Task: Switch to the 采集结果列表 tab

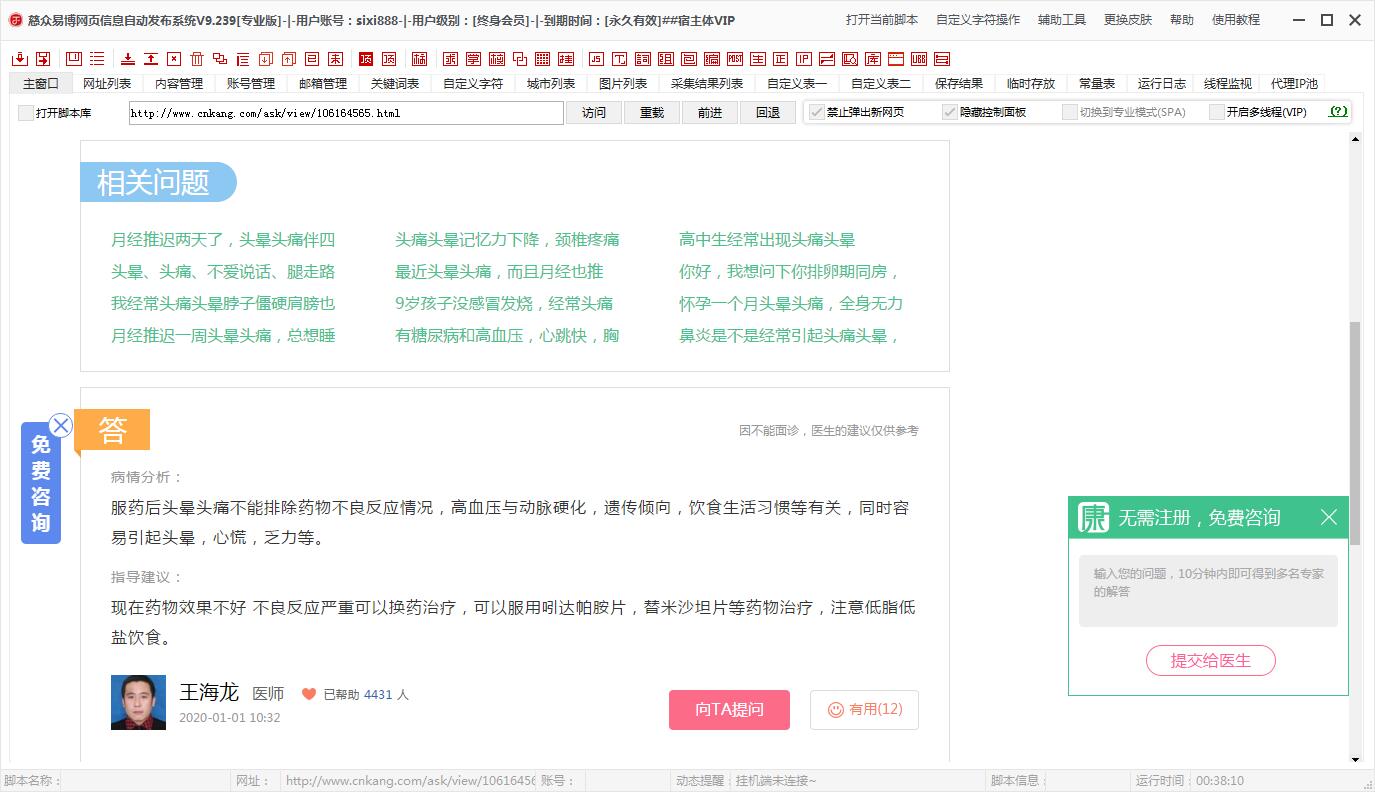Action: click(x=707, y=84)
